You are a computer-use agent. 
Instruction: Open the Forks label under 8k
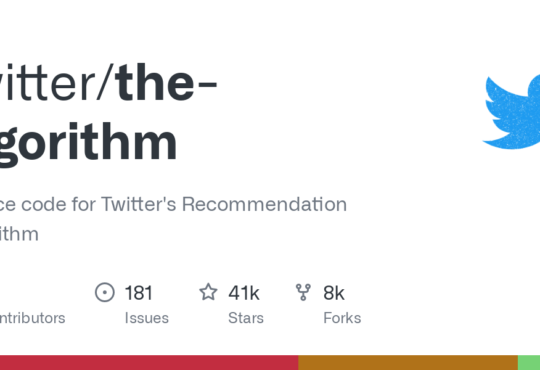coord(342,318)
